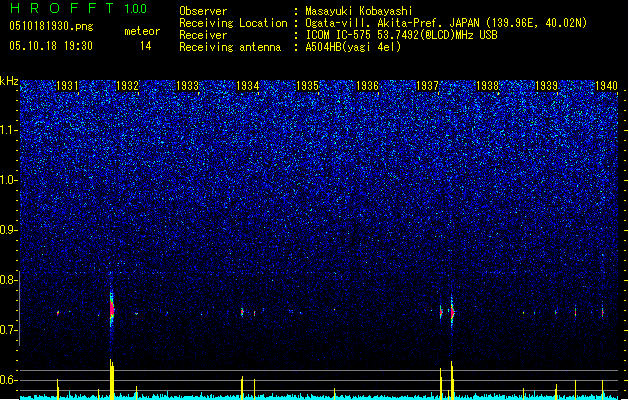Click the kHz axis unit label
Image resolution: width=629 pixels, height=400 pixels.
coord(9,81)
